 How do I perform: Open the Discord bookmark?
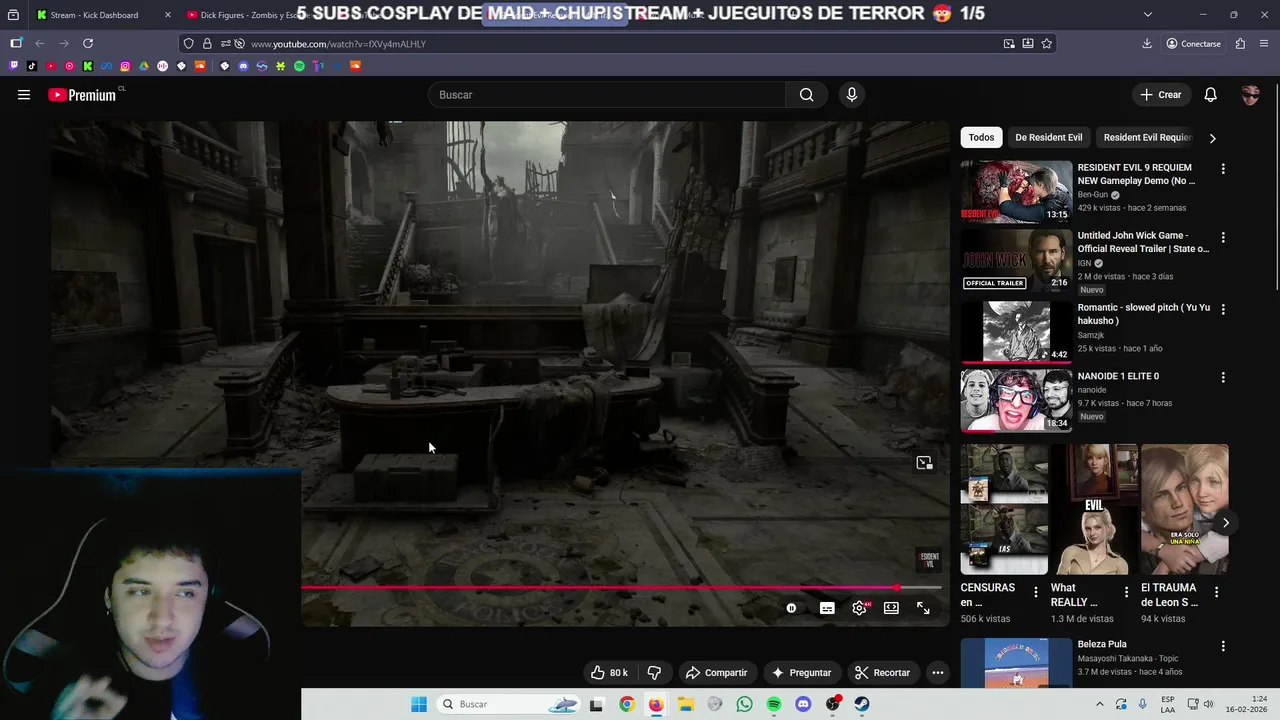point(243,66)
